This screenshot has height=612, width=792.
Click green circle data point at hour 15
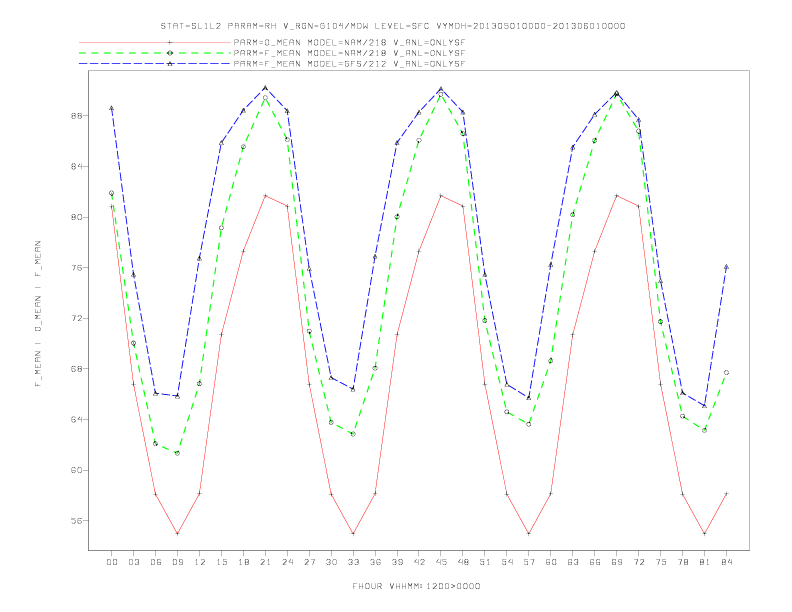pos(221,228)
